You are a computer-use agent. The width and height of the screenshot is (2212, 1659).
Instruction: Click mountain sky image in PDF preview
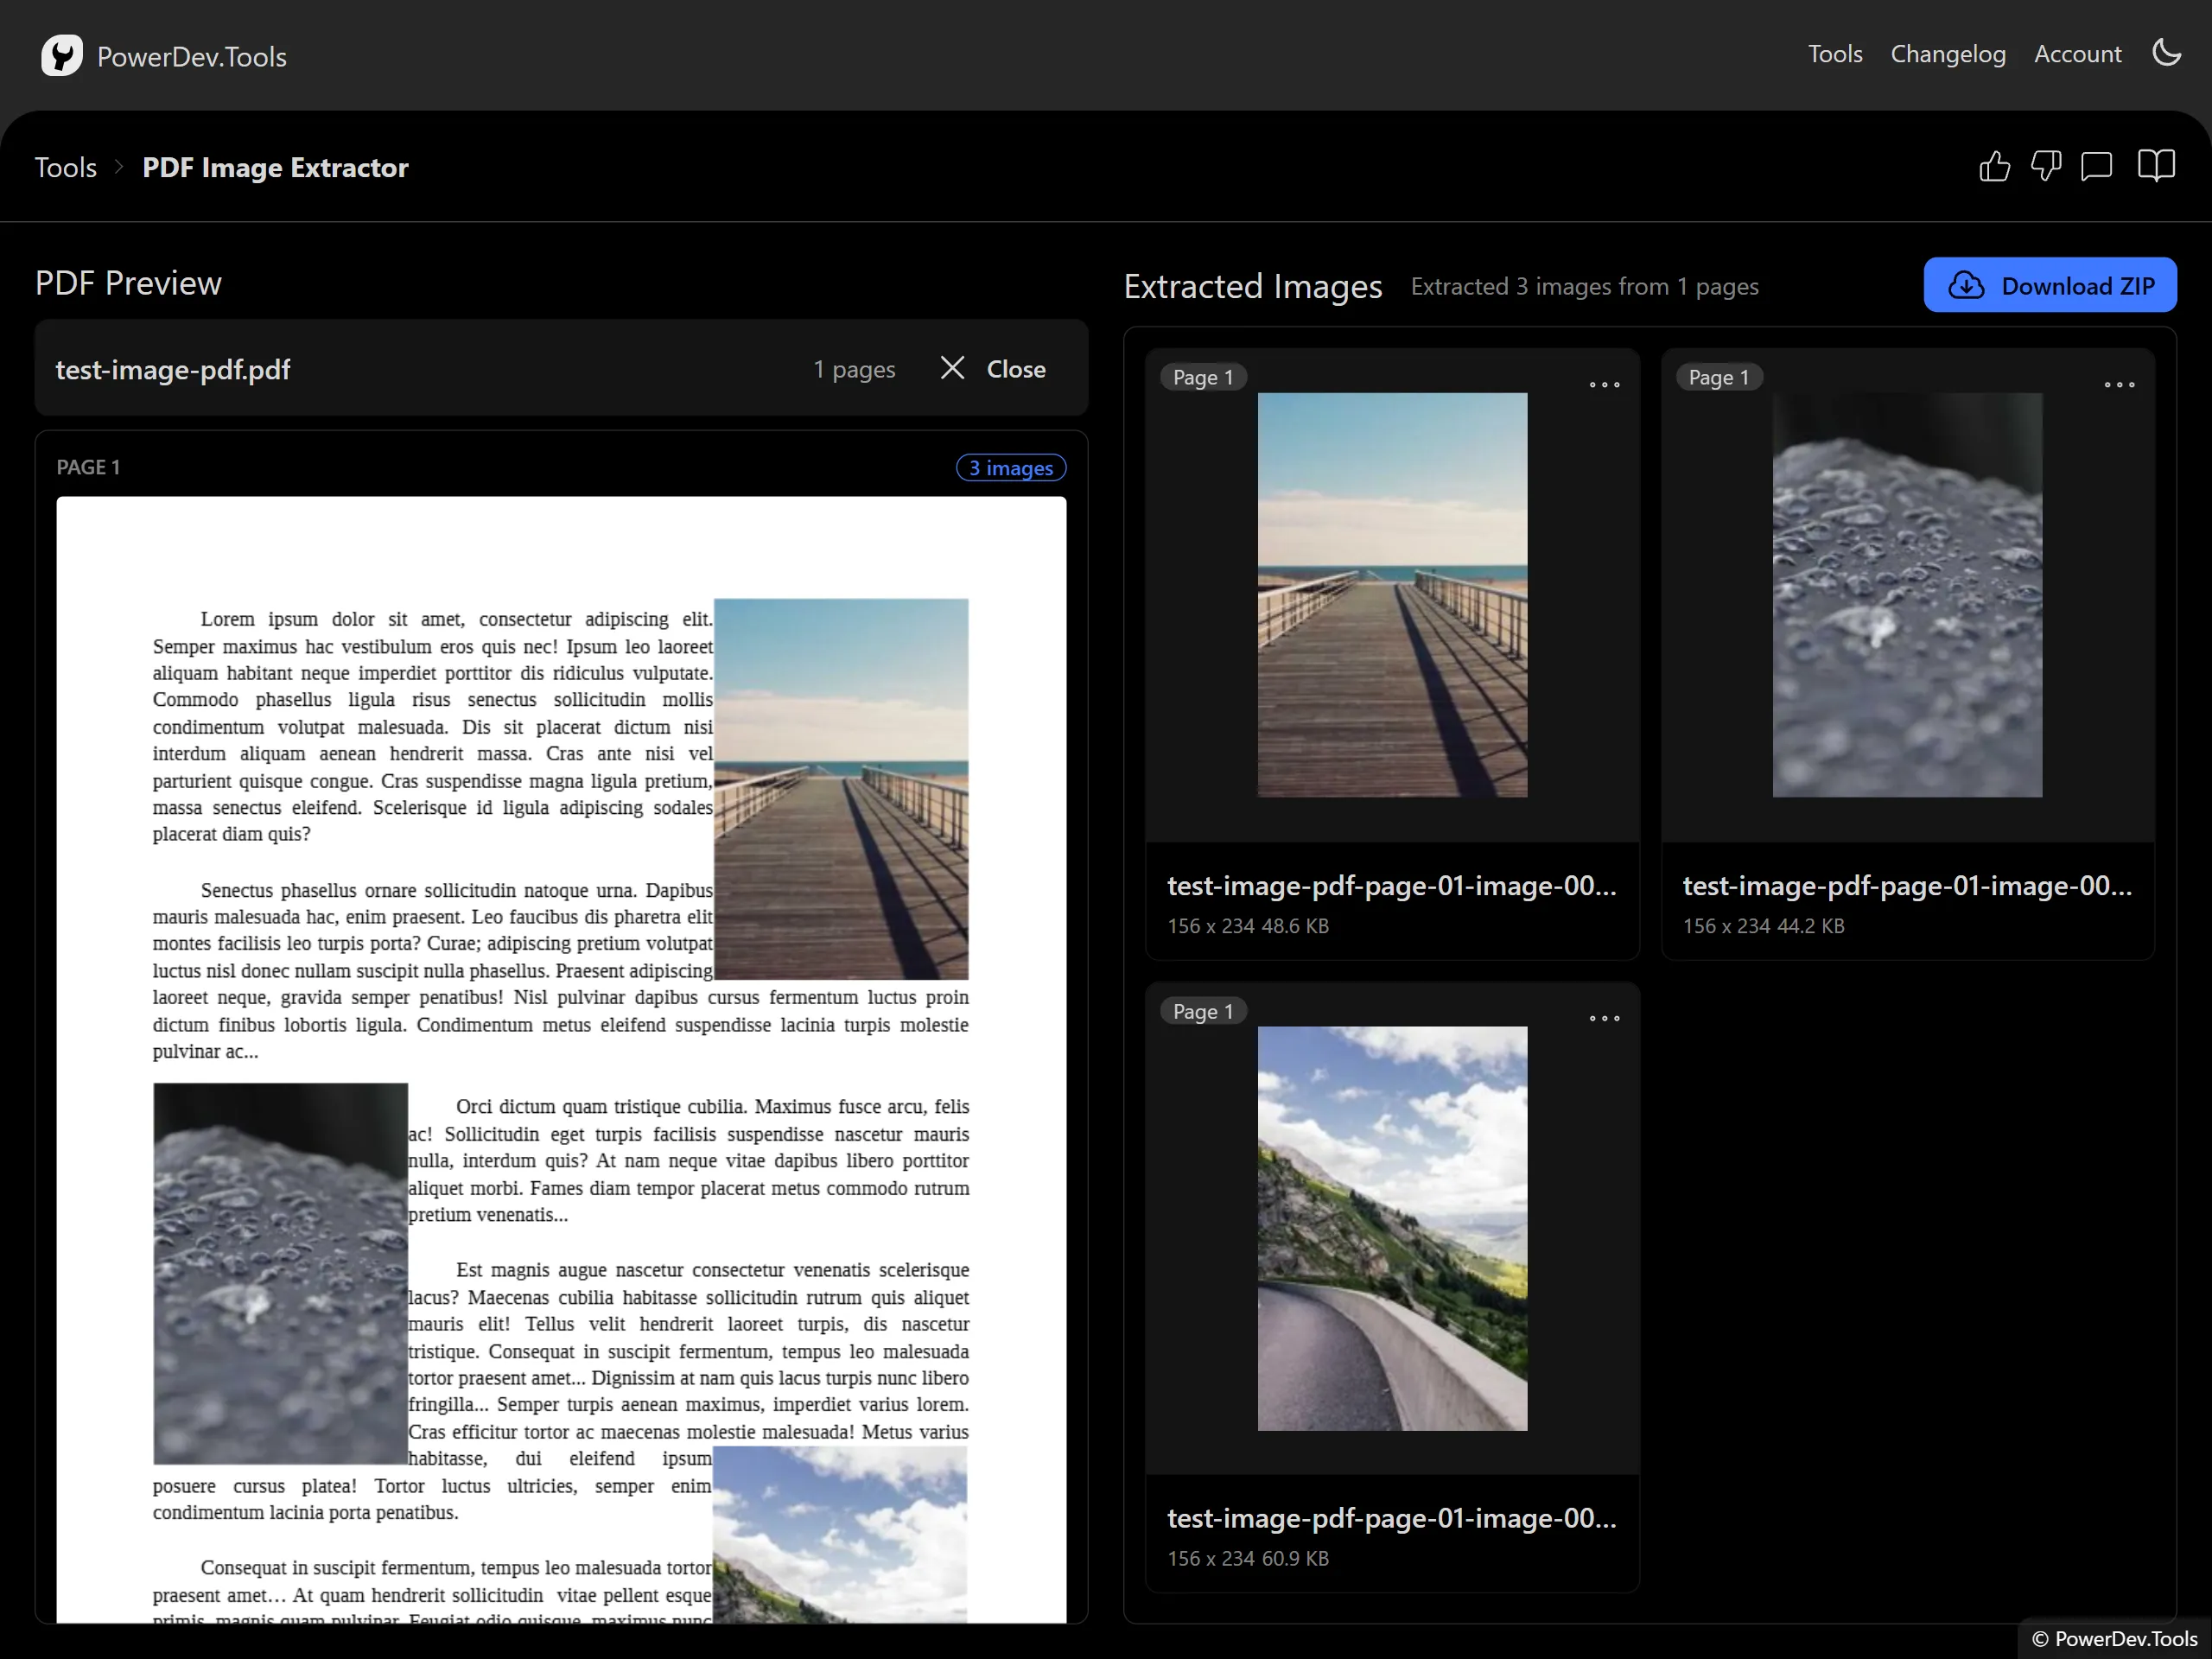click(x=840, y=1534)
